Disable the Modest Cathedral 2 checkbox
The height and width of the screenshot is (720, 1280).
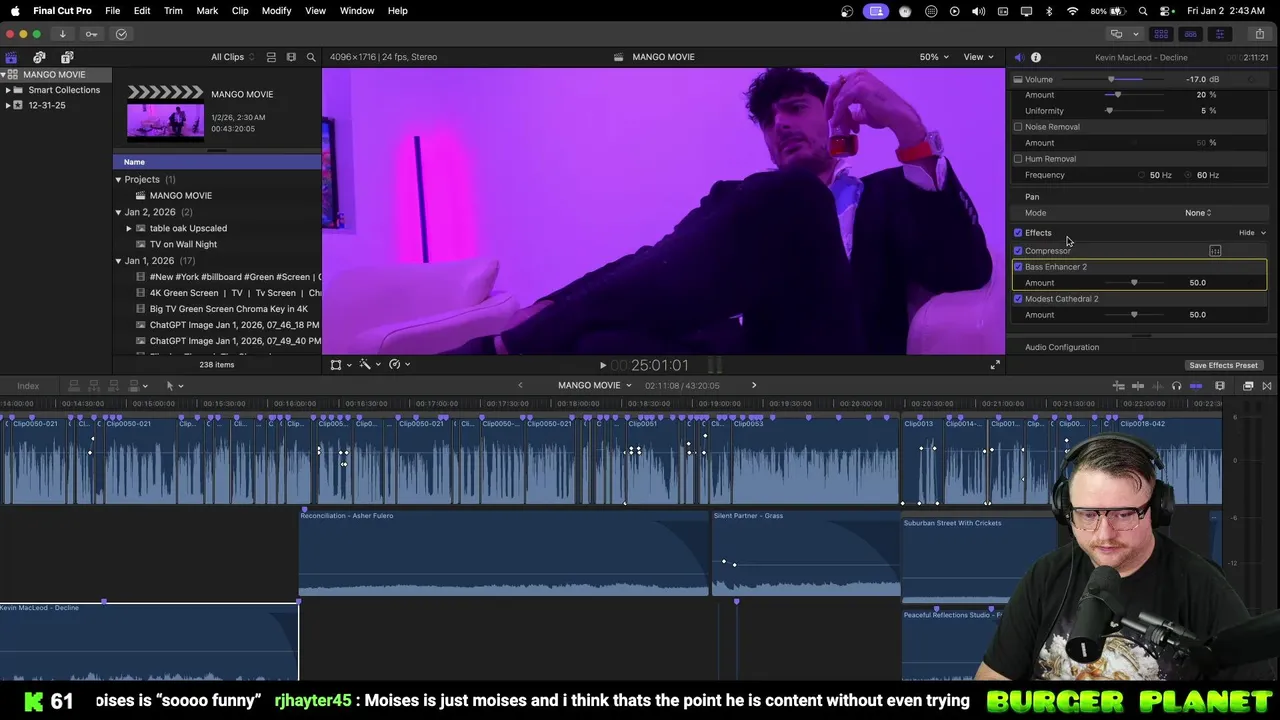[x=1018, y=299]
